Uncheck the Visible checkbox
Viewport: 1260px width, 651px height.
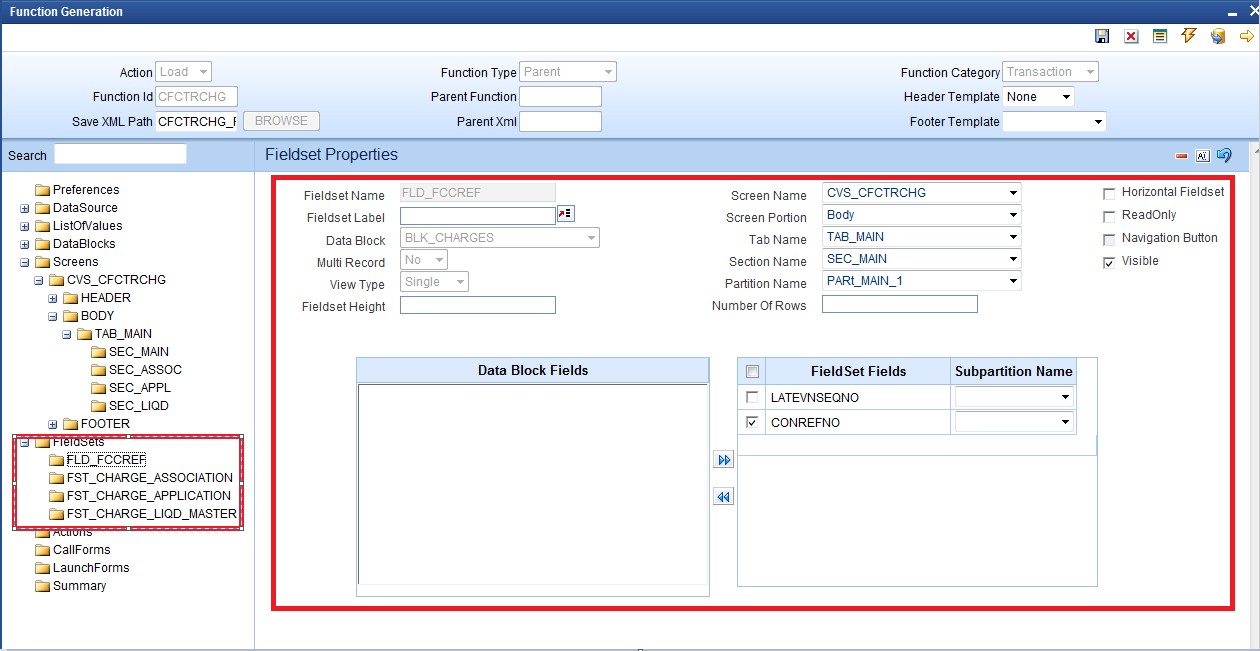[x=1109, y=262]
